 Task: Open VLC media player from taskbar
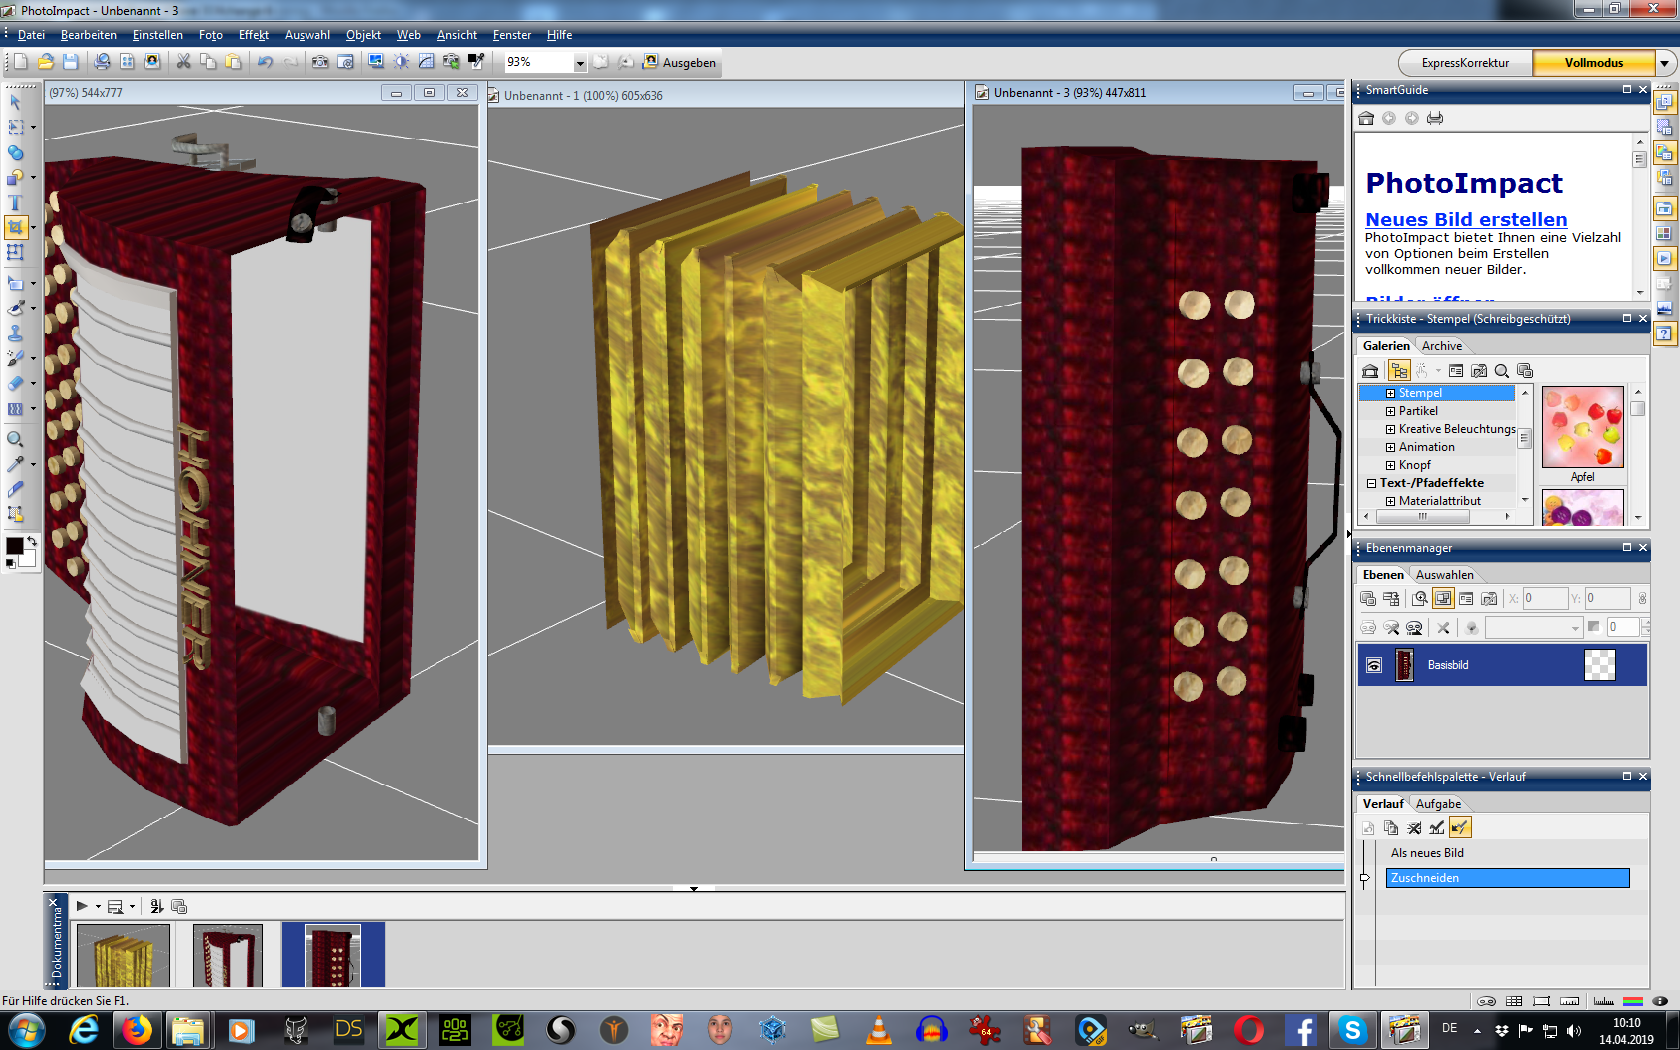(x=878, y=1030)
